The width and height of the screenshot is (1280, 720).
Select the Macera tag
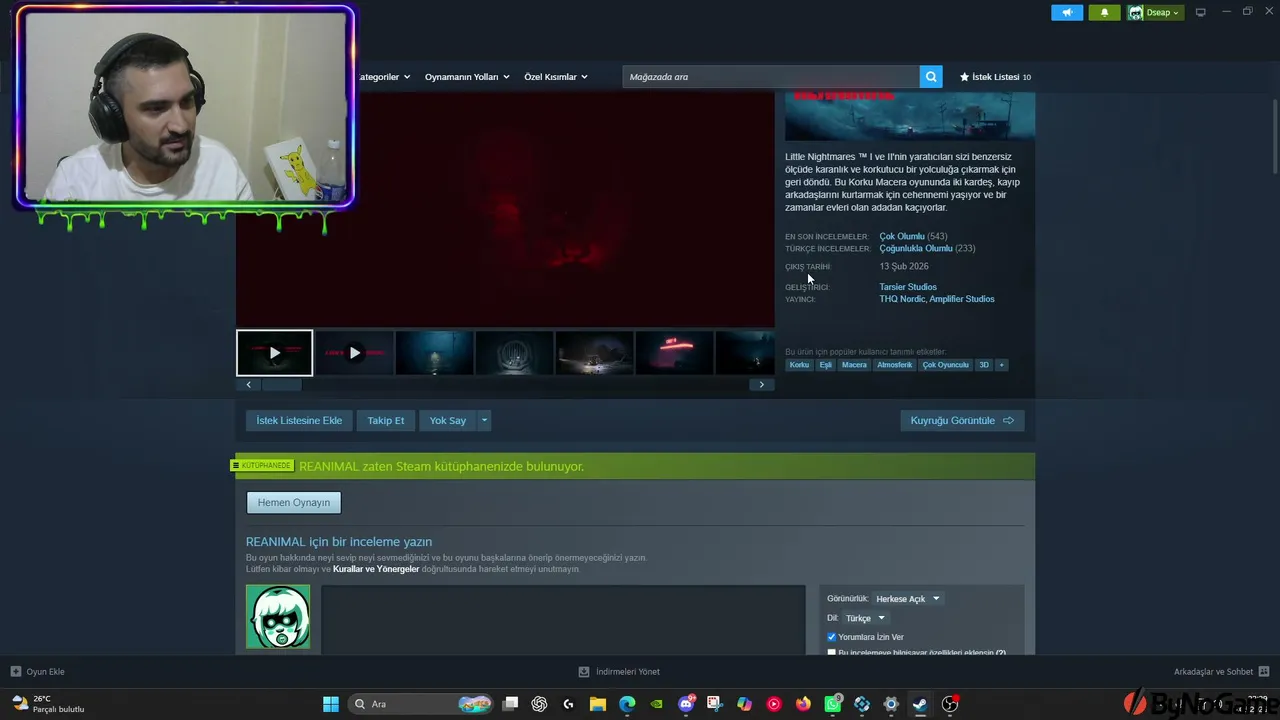coord(854,365)
